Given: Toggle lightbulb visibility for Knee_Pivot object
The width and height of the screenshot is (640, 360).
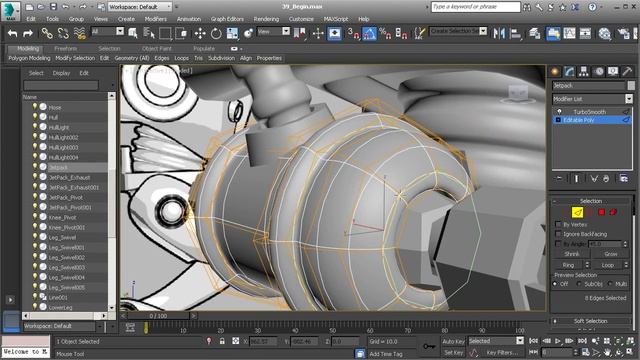Looking at the screenshot, I should point(35,217).
